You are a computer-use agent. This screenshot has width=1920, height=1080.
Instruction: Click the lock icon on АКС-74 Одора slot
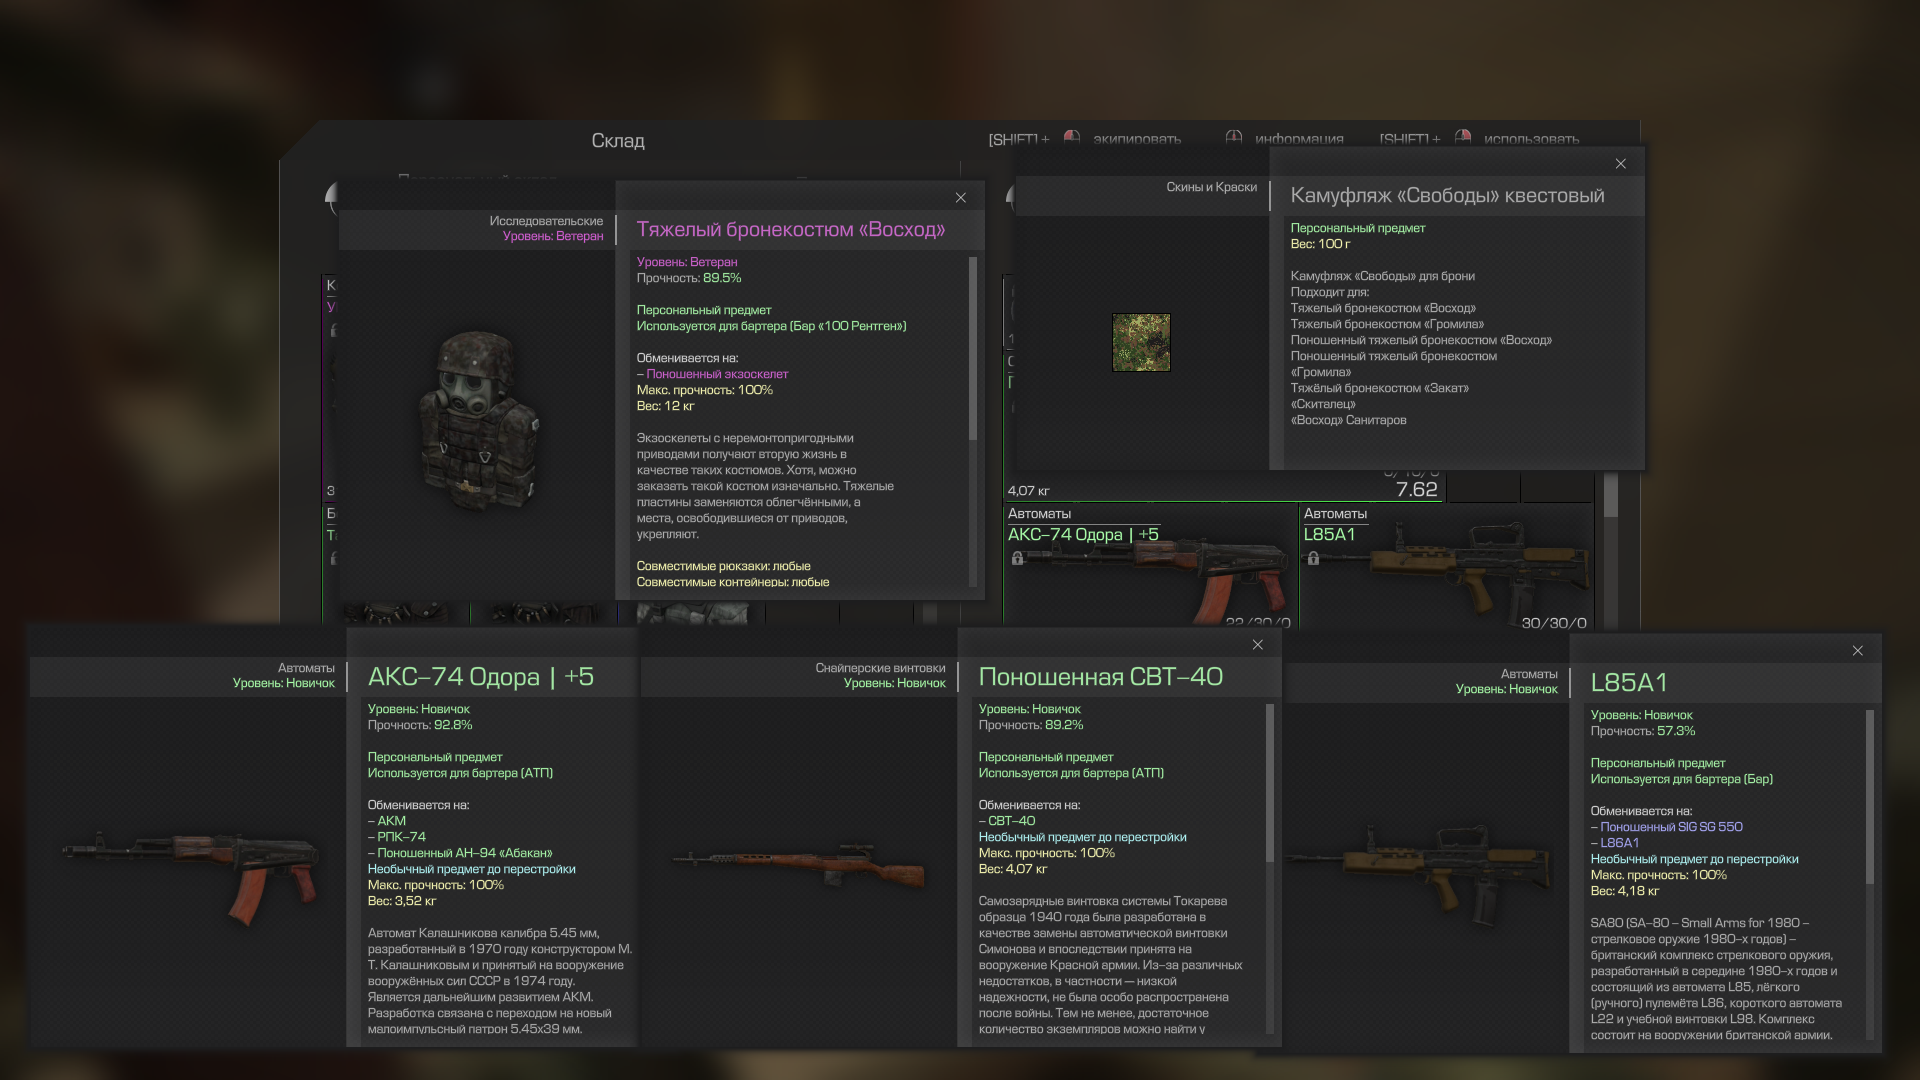click(x=1017, y=558)
